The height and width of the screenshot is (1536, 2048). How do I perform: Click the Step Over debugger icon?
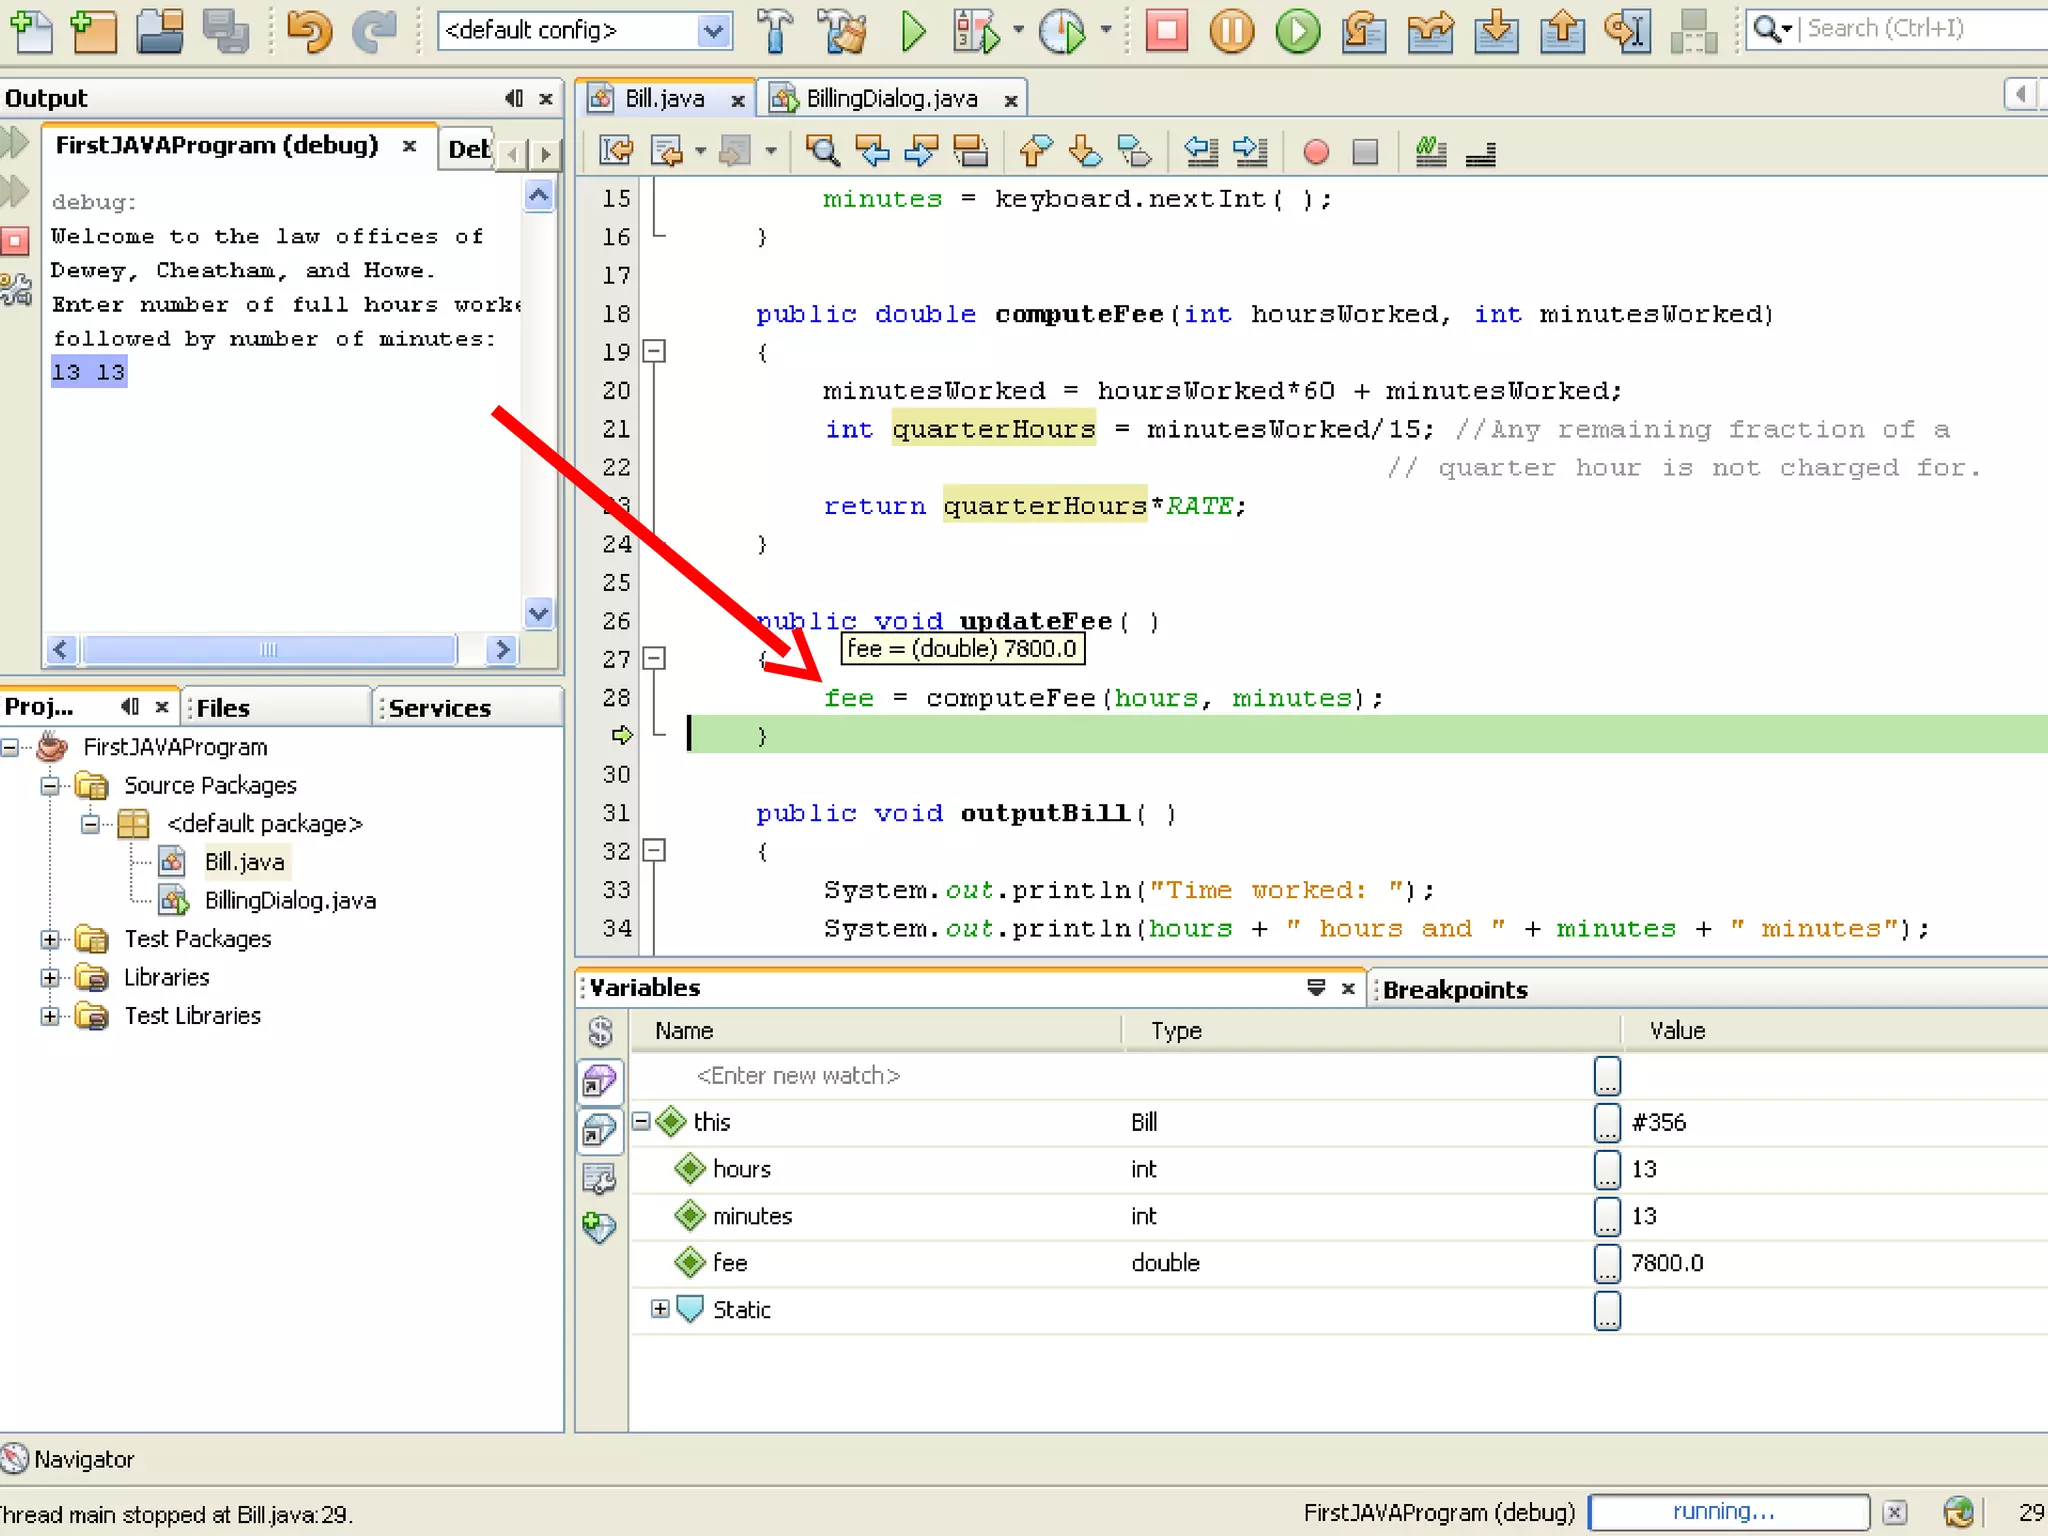(x=1363, y=30)
